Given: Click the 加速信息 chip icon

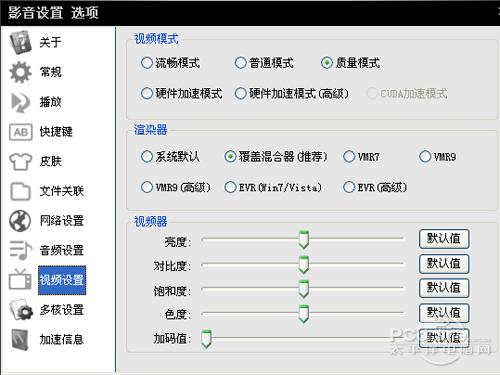Looking at the screenshot, I should pos(20,339).
